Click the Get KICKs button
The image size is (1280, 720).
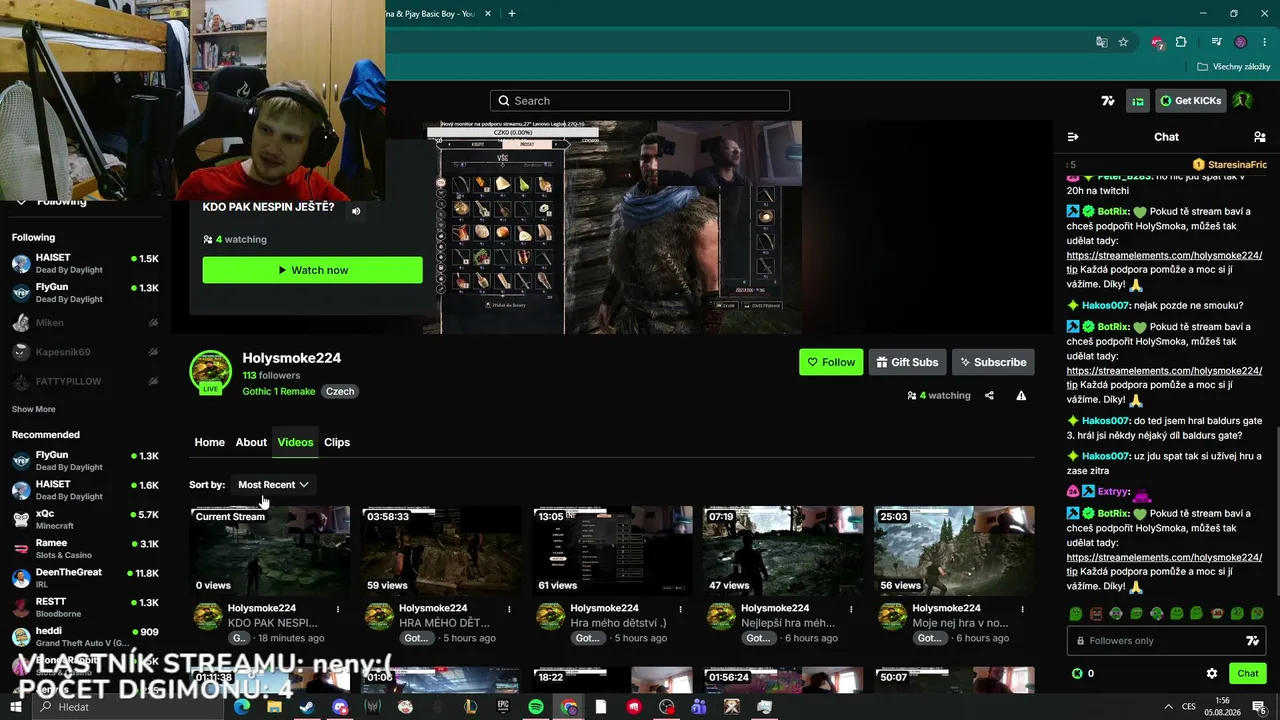click(1190, 101)
